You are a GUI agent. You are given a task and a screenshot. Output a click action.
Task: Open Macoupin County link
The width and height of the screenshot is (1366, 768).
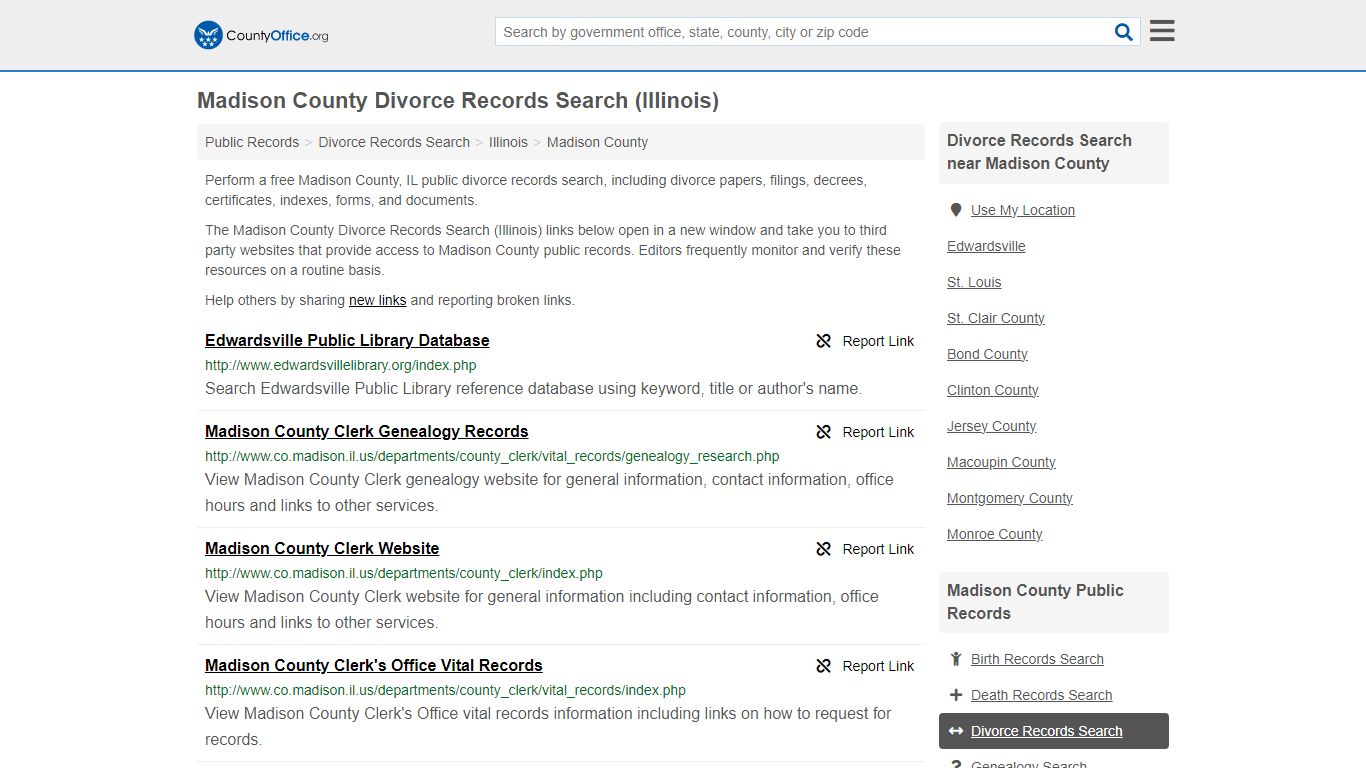(1001, 462)
